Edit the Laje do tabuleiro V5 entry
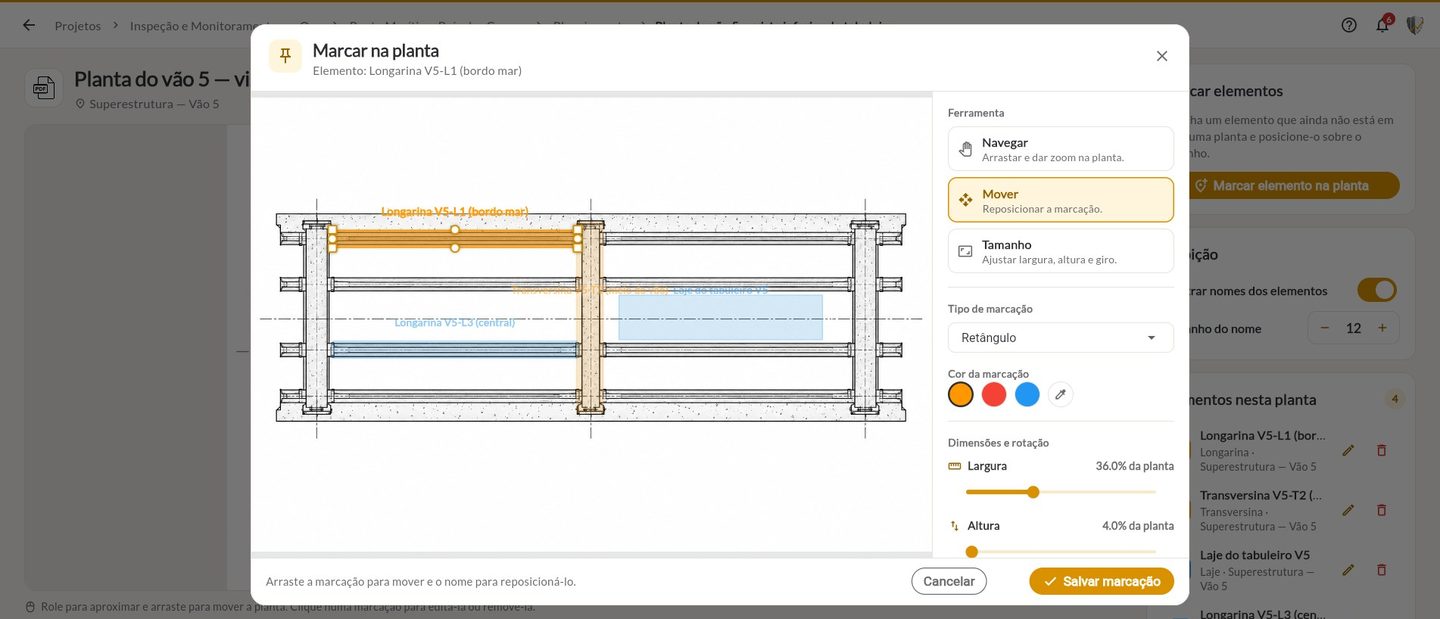 tap(1348, 570)
